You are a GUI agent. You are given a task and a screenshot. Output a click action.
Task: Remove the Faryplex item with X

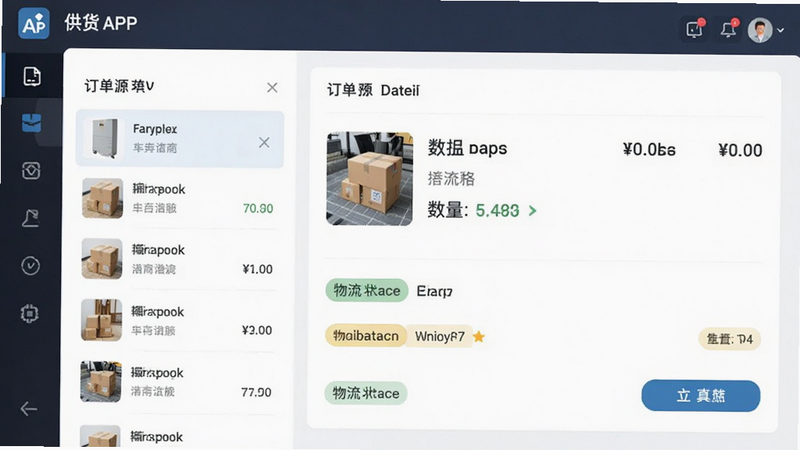pyautogui.click(x=264, y=142)
